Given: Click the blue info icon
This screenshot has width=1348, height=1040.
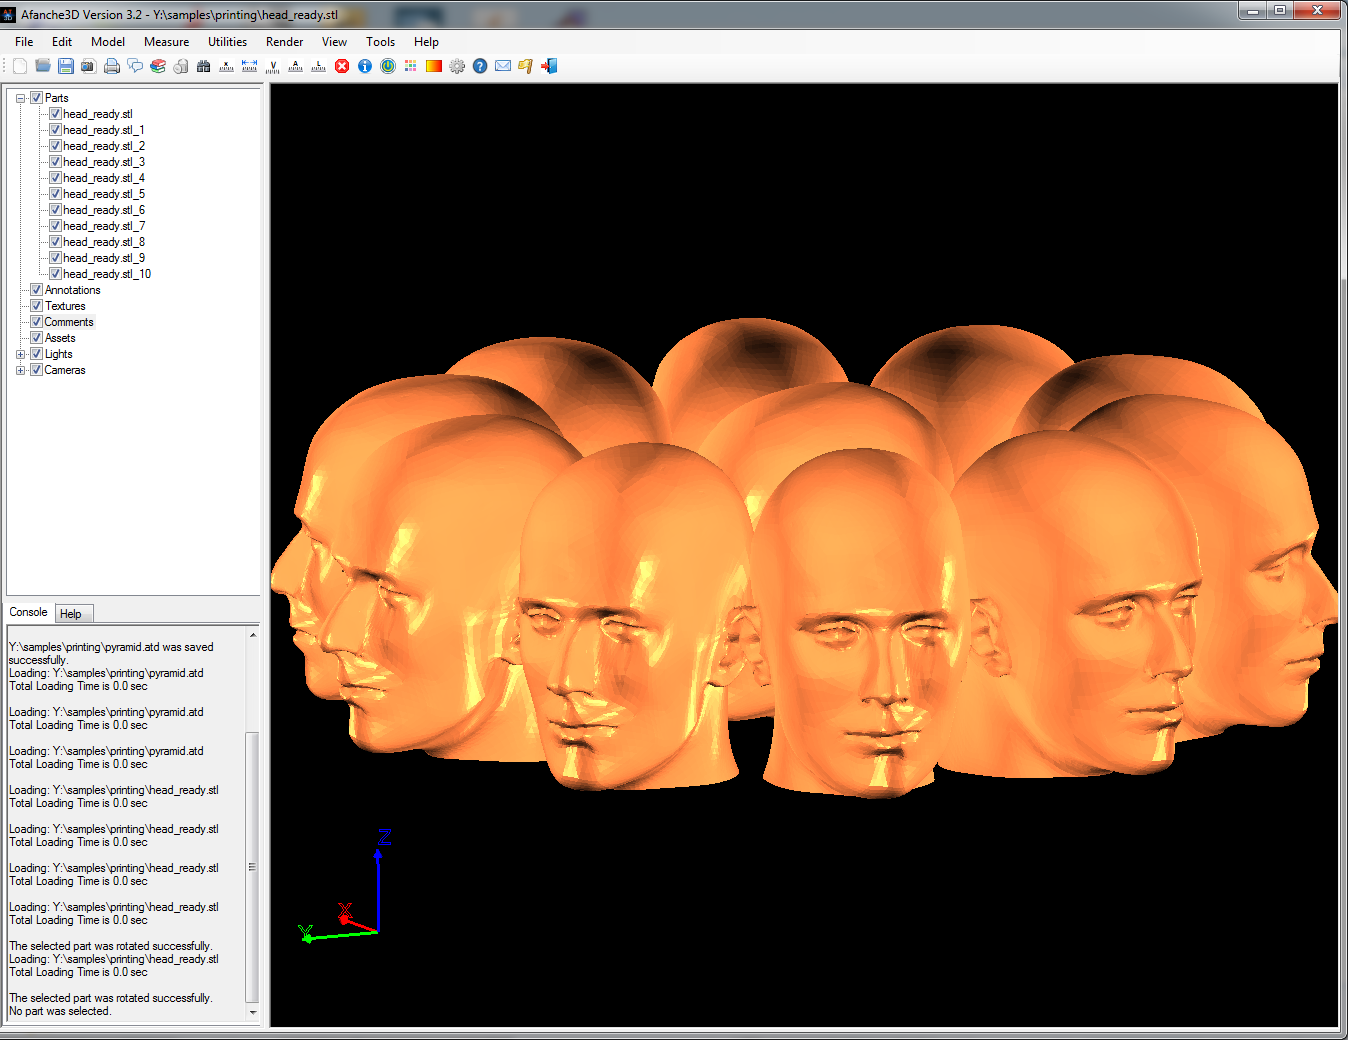Looking at the screenshot, I should point(365,66).
